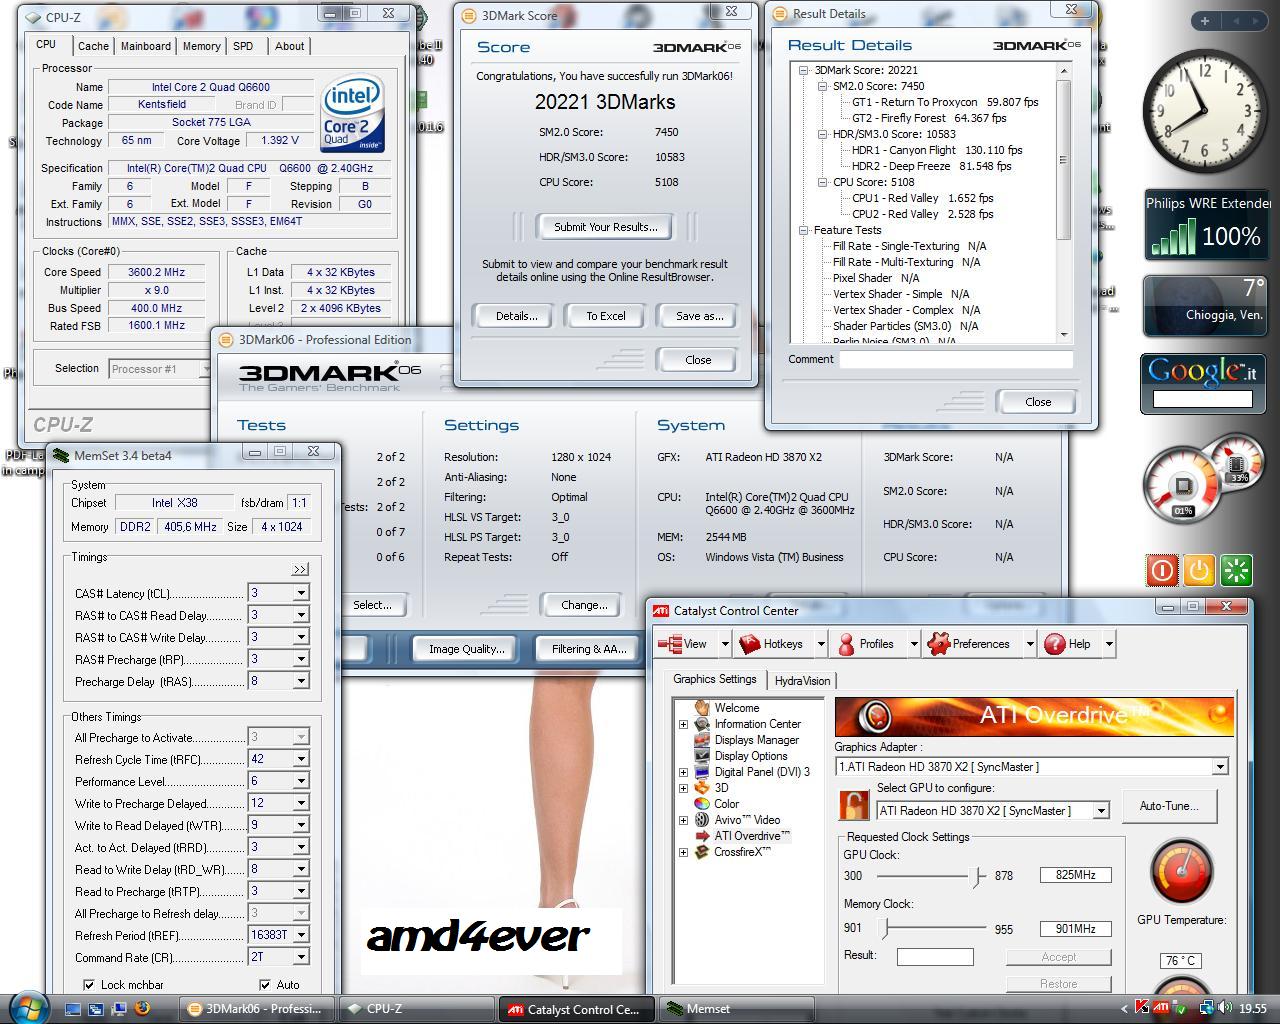Expand the CrossfireX tree node
This screenshot has height=1024, width=1280.
684,852
